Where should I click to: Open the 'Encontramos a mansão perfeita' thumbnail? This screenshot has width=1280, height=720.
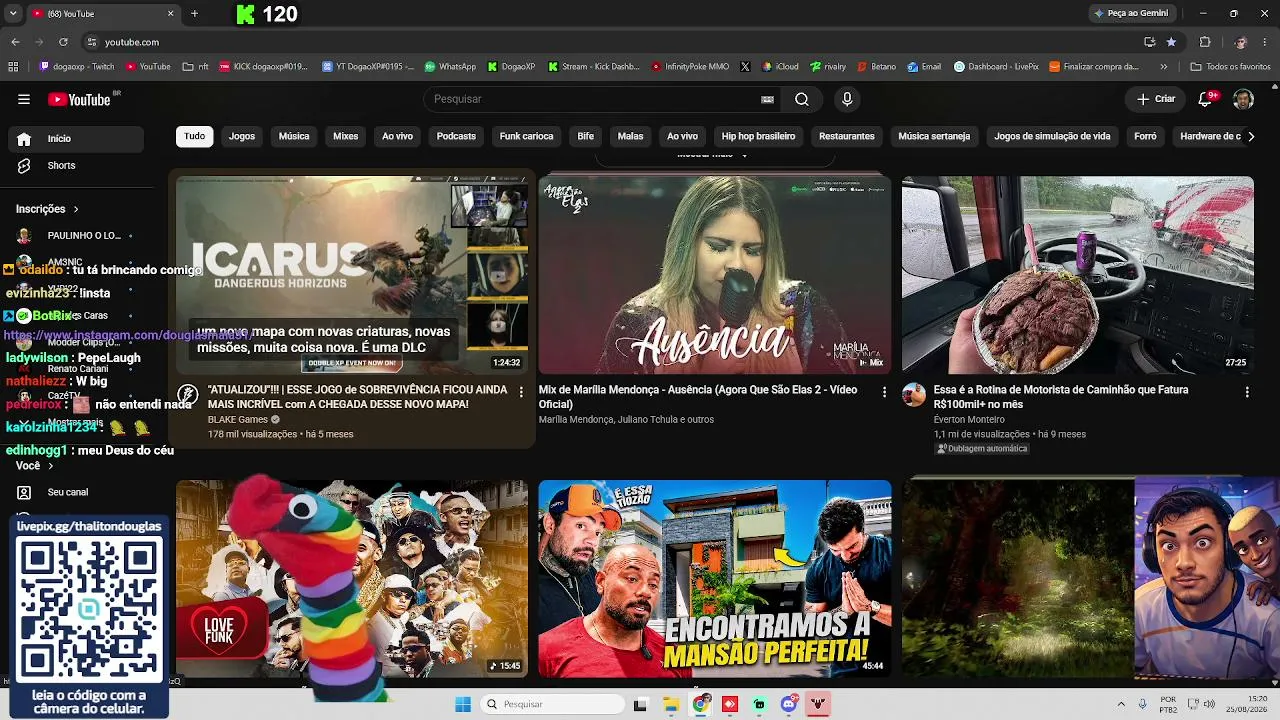click(x=715, y=579)
